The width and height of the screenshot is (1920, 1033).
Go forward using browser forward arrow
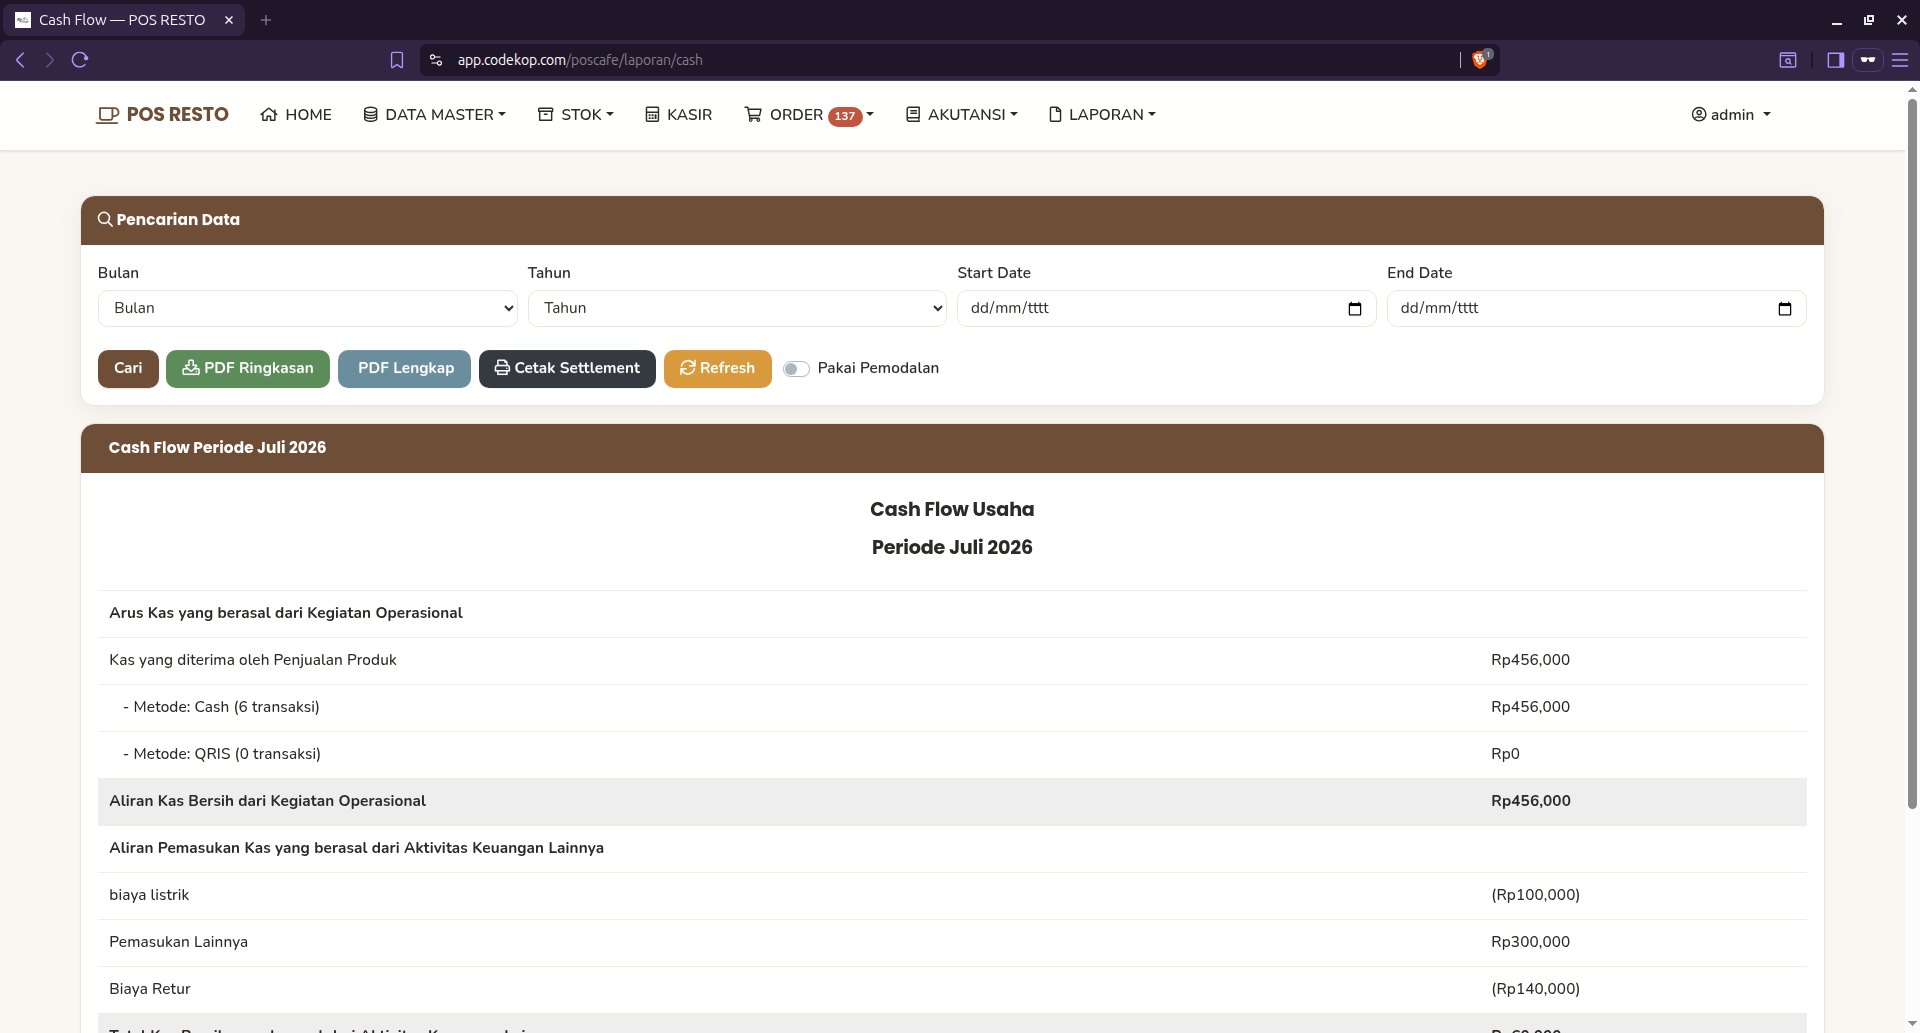(50, 60)
